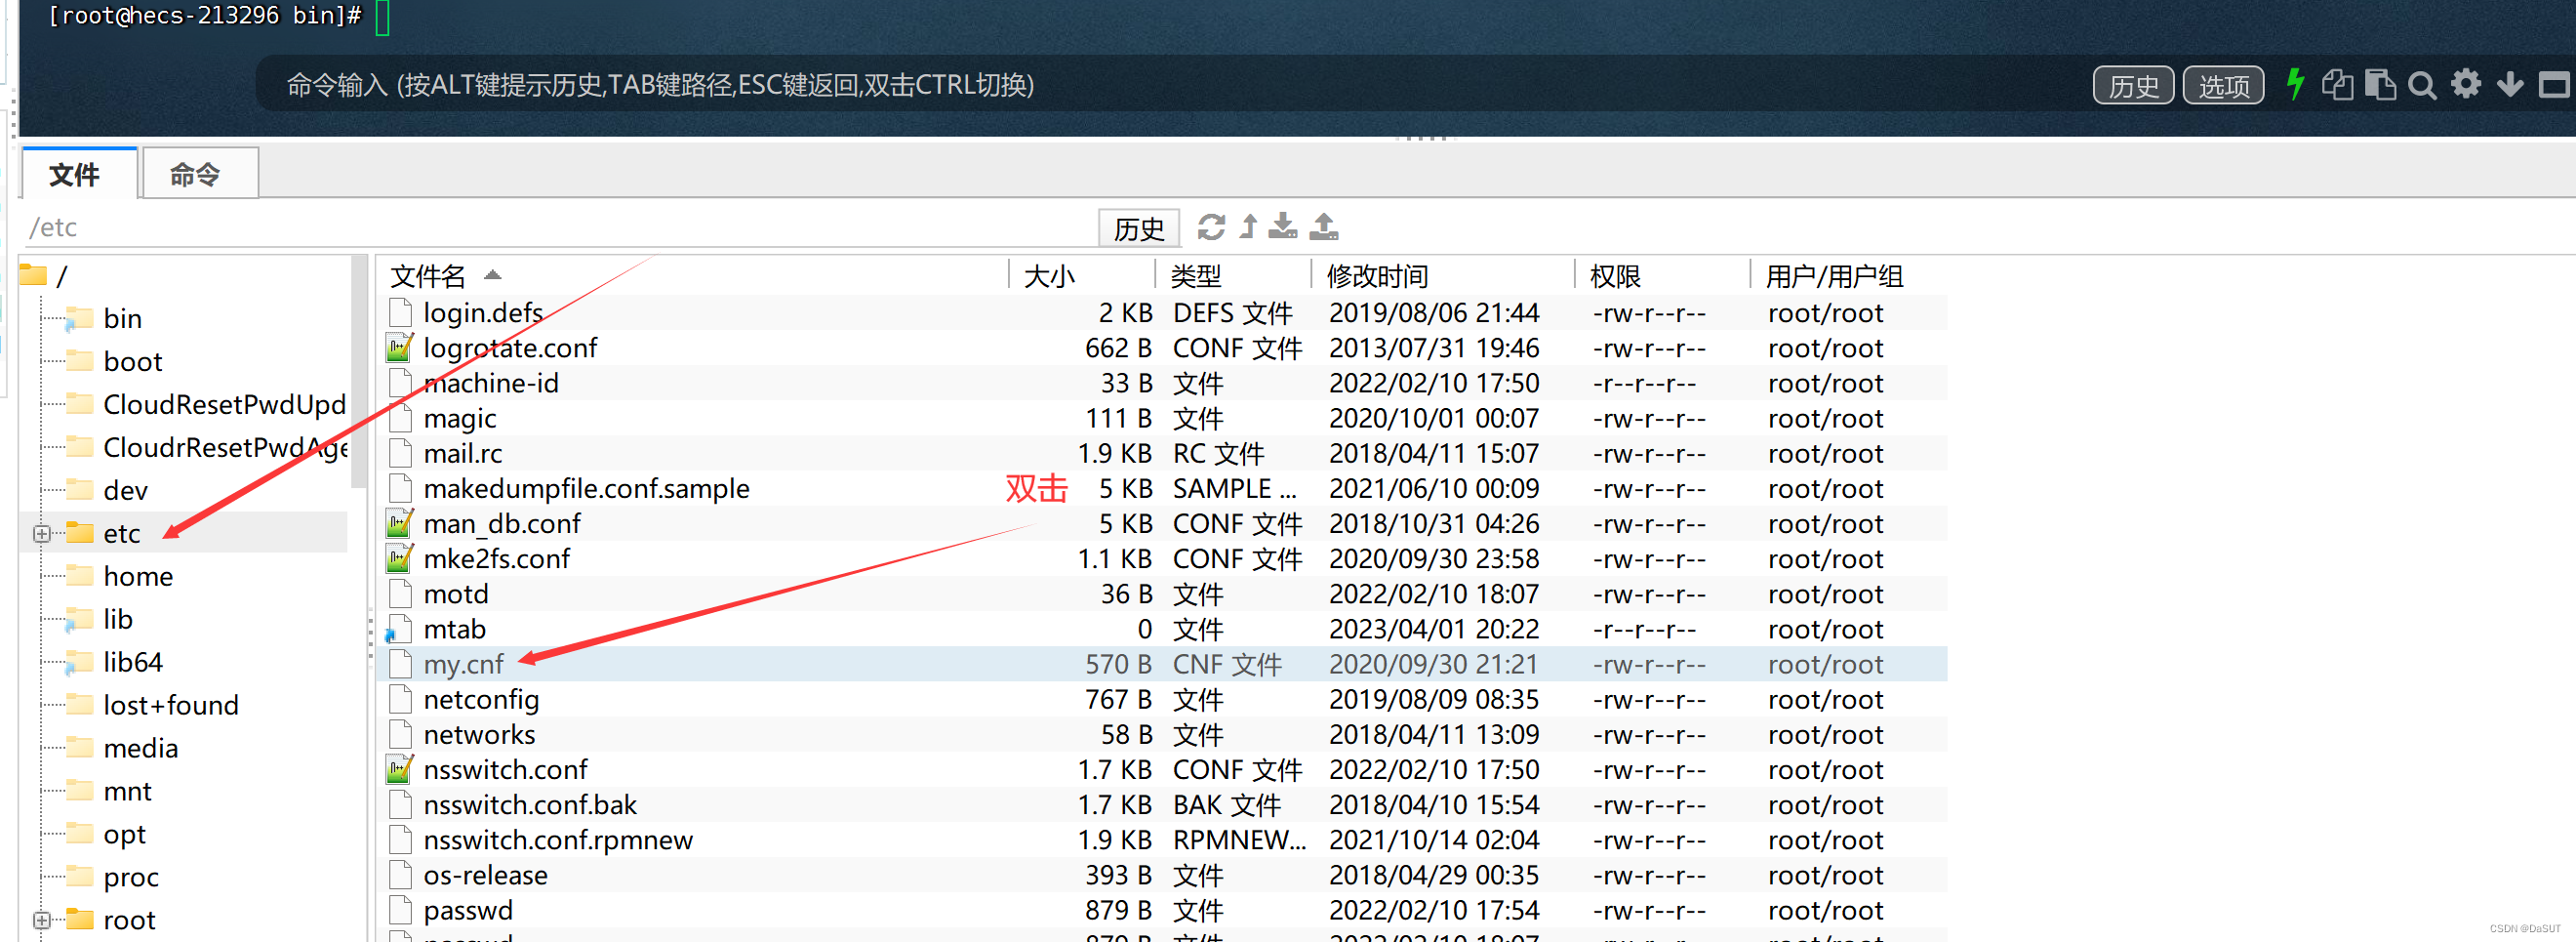The height and width of the screenshot is (942, 2576).
Task: Click the 选项 button in the command bar
Action: pos(2223,85)
